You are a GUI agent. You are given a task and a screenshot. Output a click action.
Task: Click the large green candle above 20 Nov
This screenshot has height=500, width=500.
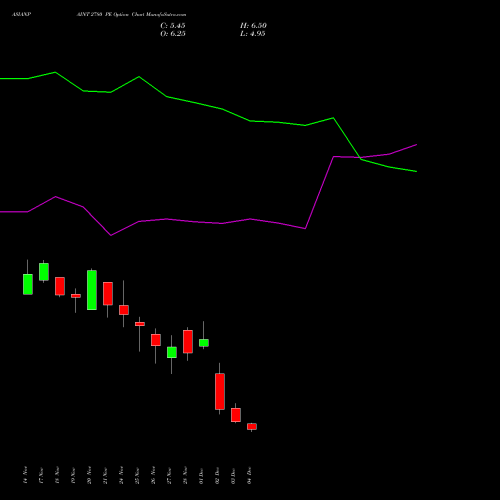(x=92, y=290)
